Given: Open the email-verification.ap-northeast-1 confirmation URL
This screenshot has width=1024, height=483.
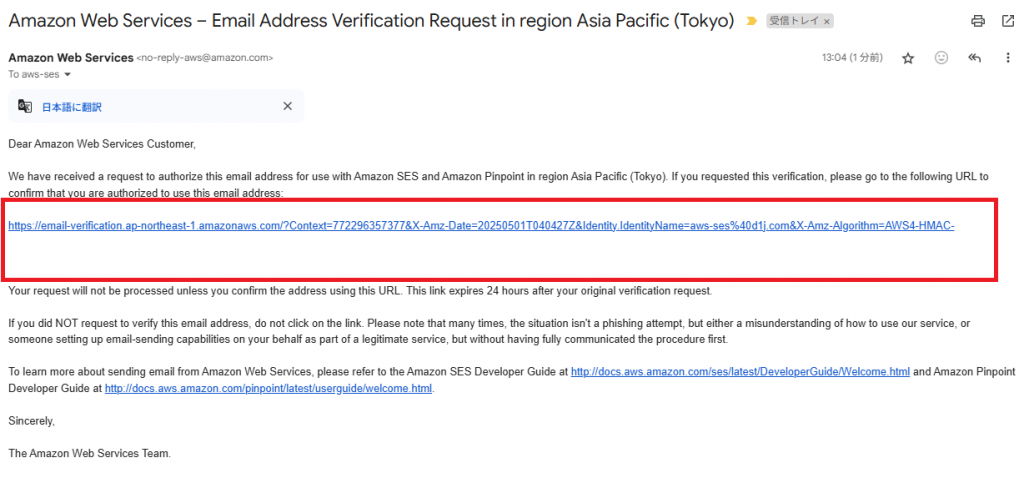Looking at the screenshot, I should tap(481, 226).
